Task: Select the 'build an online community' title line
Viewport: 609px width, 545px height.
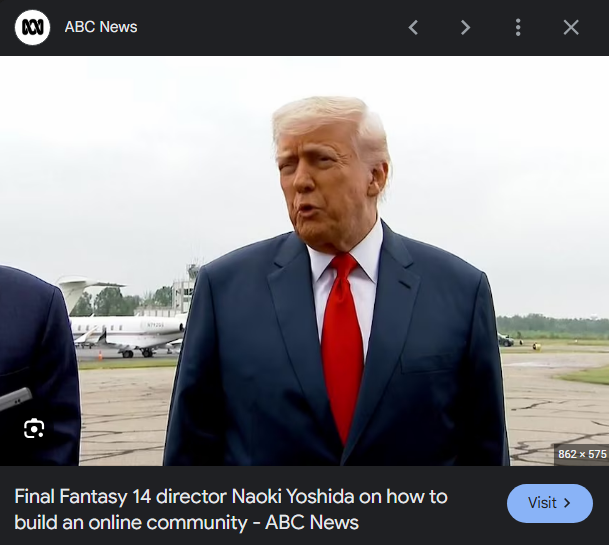Action: point(186,522)
